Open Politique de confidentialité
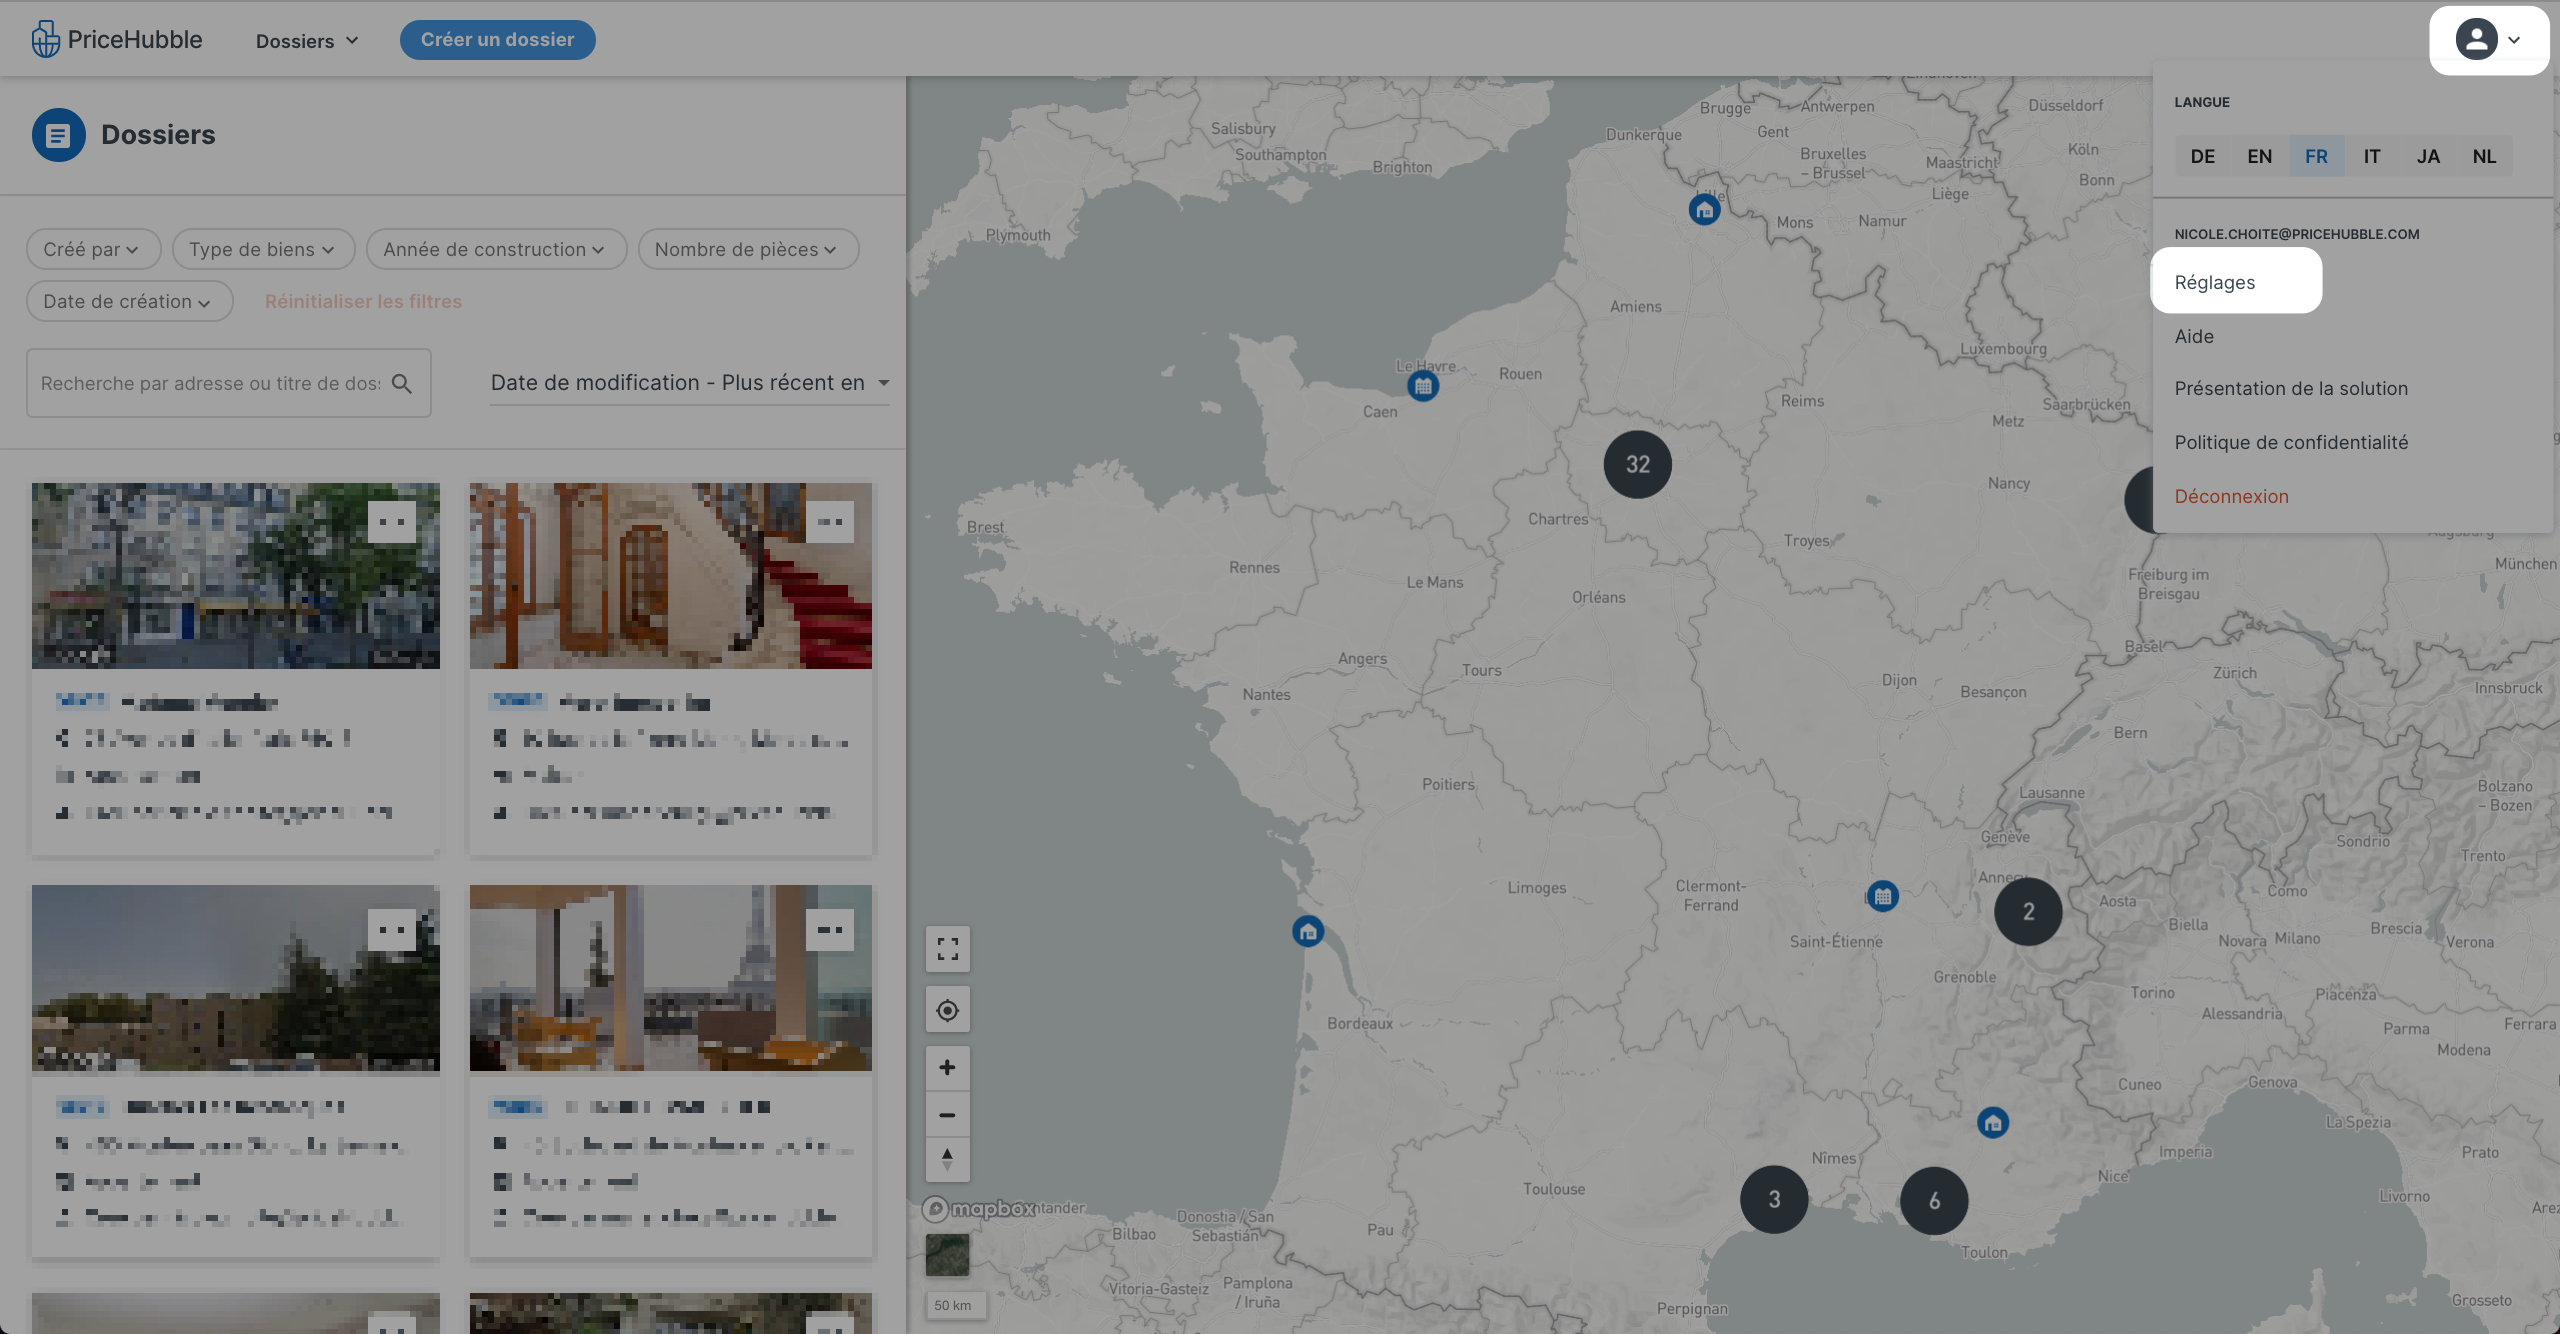The height and width of the screenshot is (1334, 2560). click(x=2291, y=442)
